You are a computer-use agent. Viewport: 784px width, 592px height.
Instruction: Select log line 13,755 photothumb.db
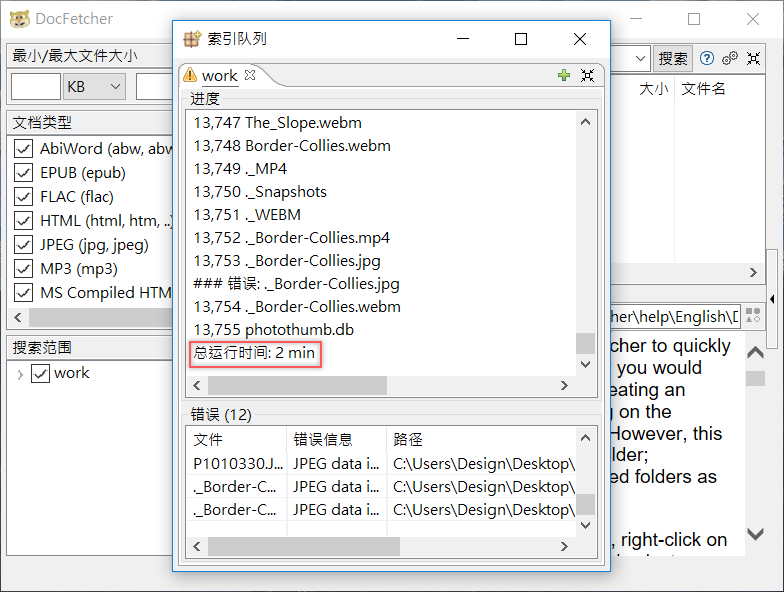click(x=274, y=330)
